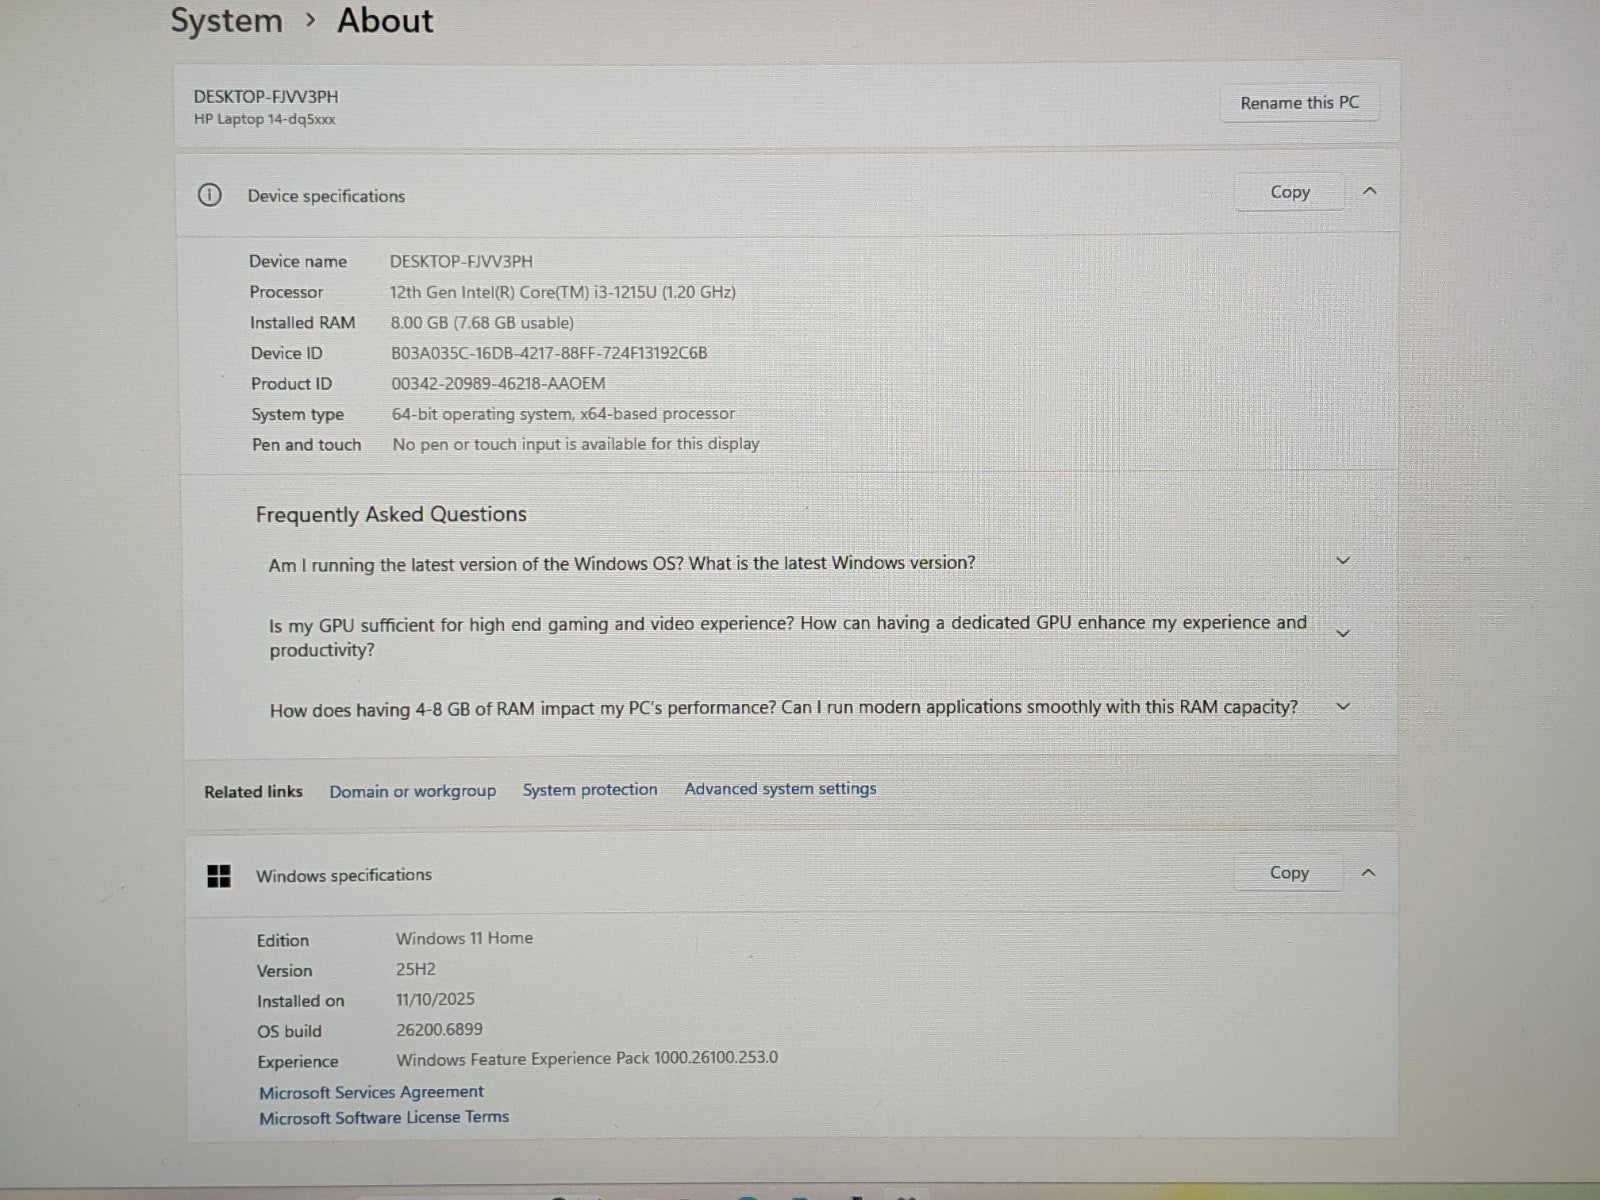Screen dimensions: 1600x1200
Task: Expand the GPU gaming experience FAQ
Action: tap(1343, 634)
